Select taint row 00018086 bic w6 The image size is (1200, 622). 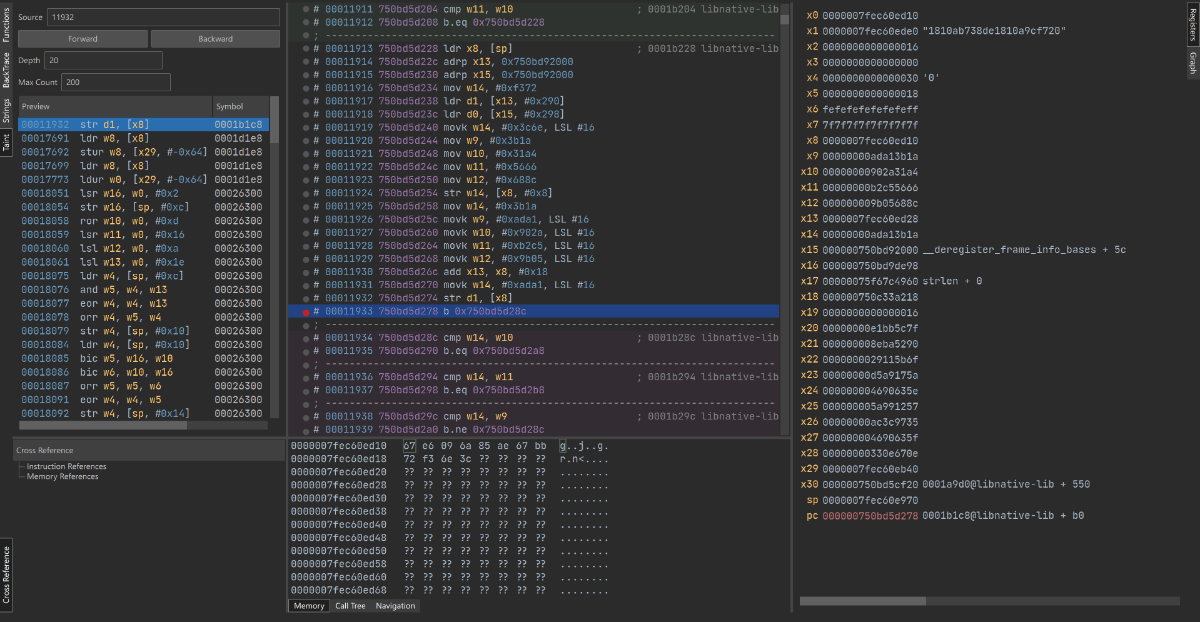[143, 371]
